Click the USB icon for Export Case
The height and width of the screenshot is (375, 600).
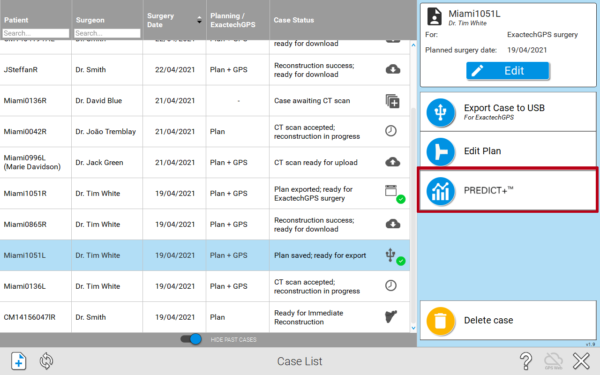(x=440, y=112)
